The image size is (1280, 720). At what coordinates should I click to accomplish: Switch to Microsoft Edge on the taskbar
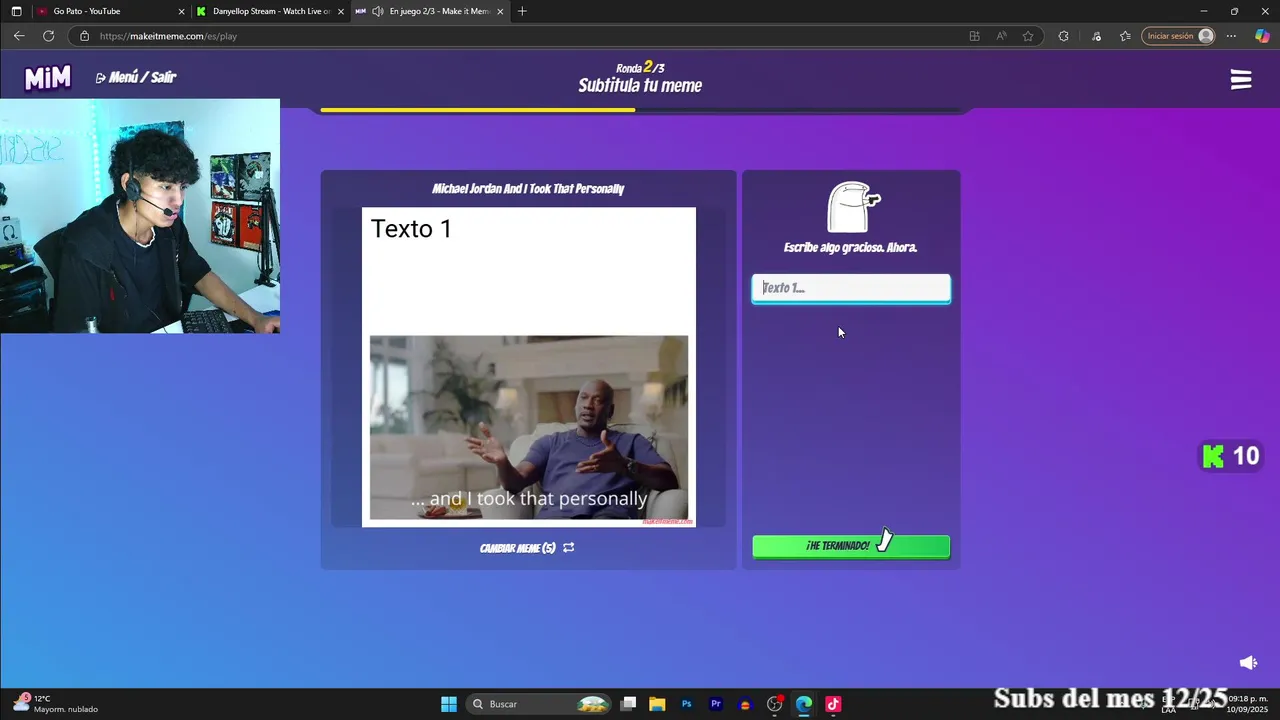tap(804, 704)
